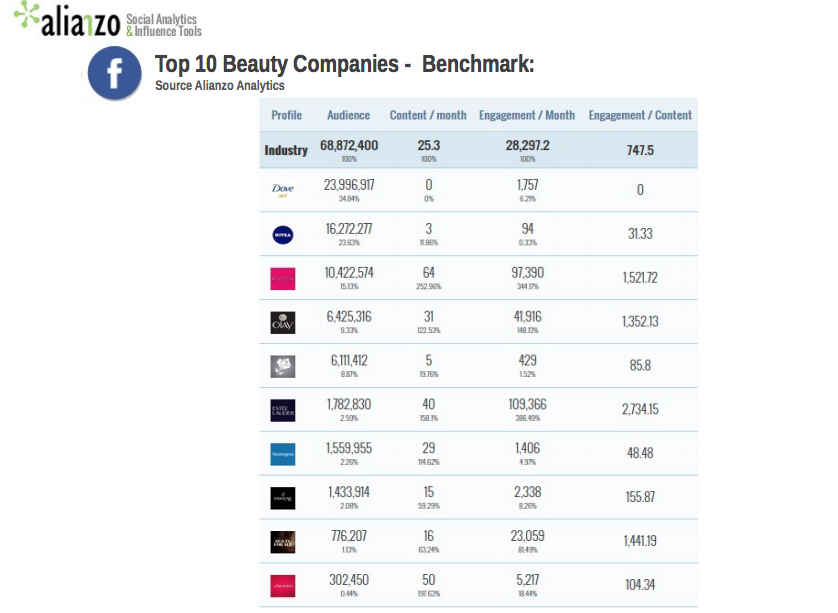
Task: Click Shiseido engagement 5,217
Action: 527,579
